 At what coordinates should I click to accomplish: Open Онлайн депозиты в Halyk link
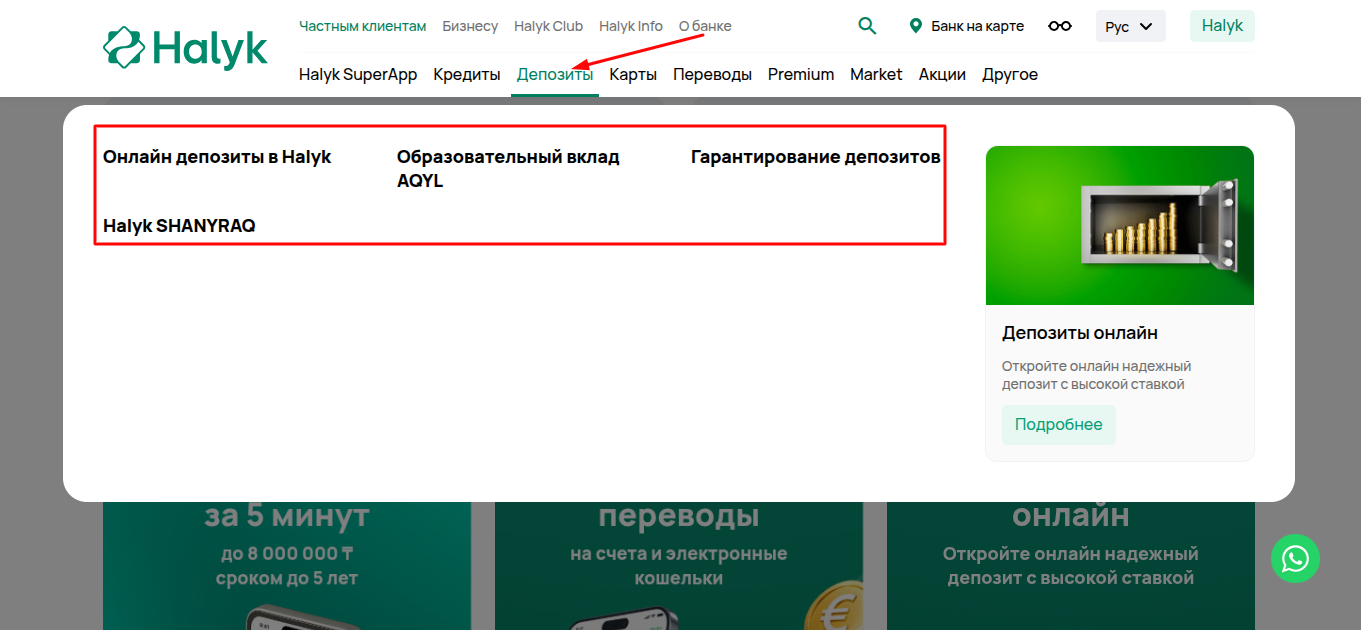(217, 157)
